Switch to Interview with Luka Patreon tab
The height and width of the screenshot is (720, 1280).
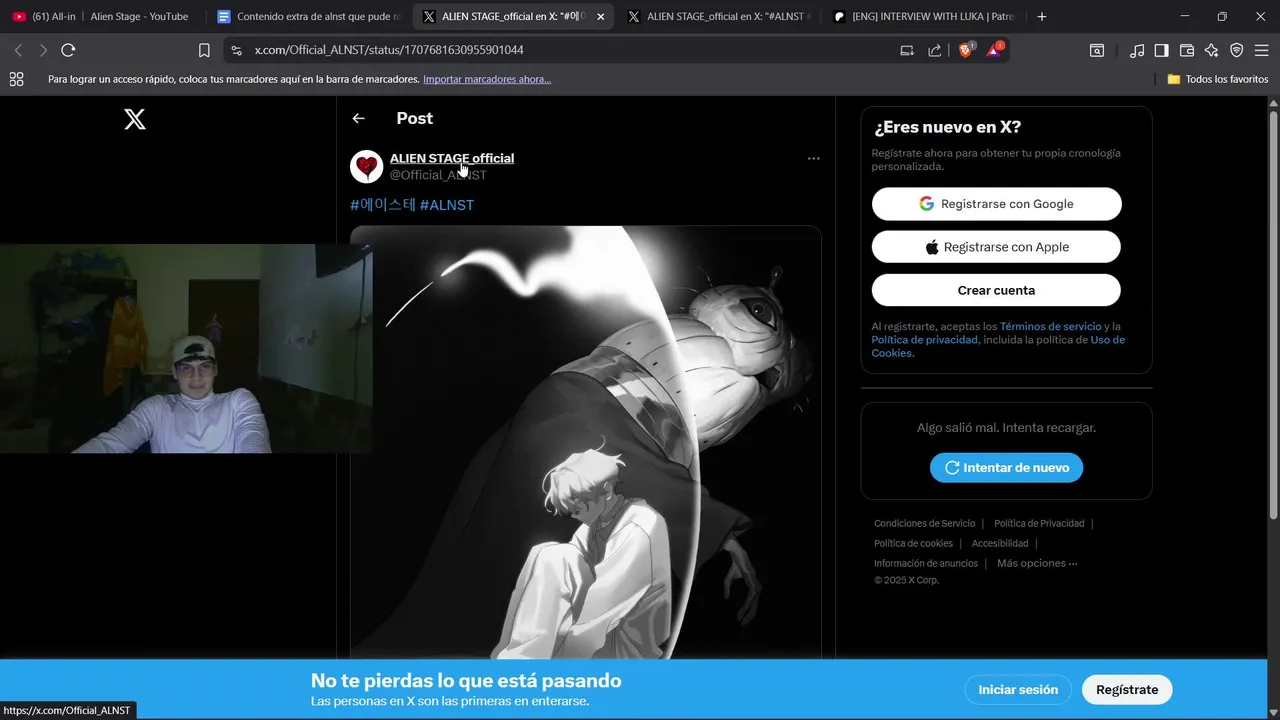click(922, 17)
